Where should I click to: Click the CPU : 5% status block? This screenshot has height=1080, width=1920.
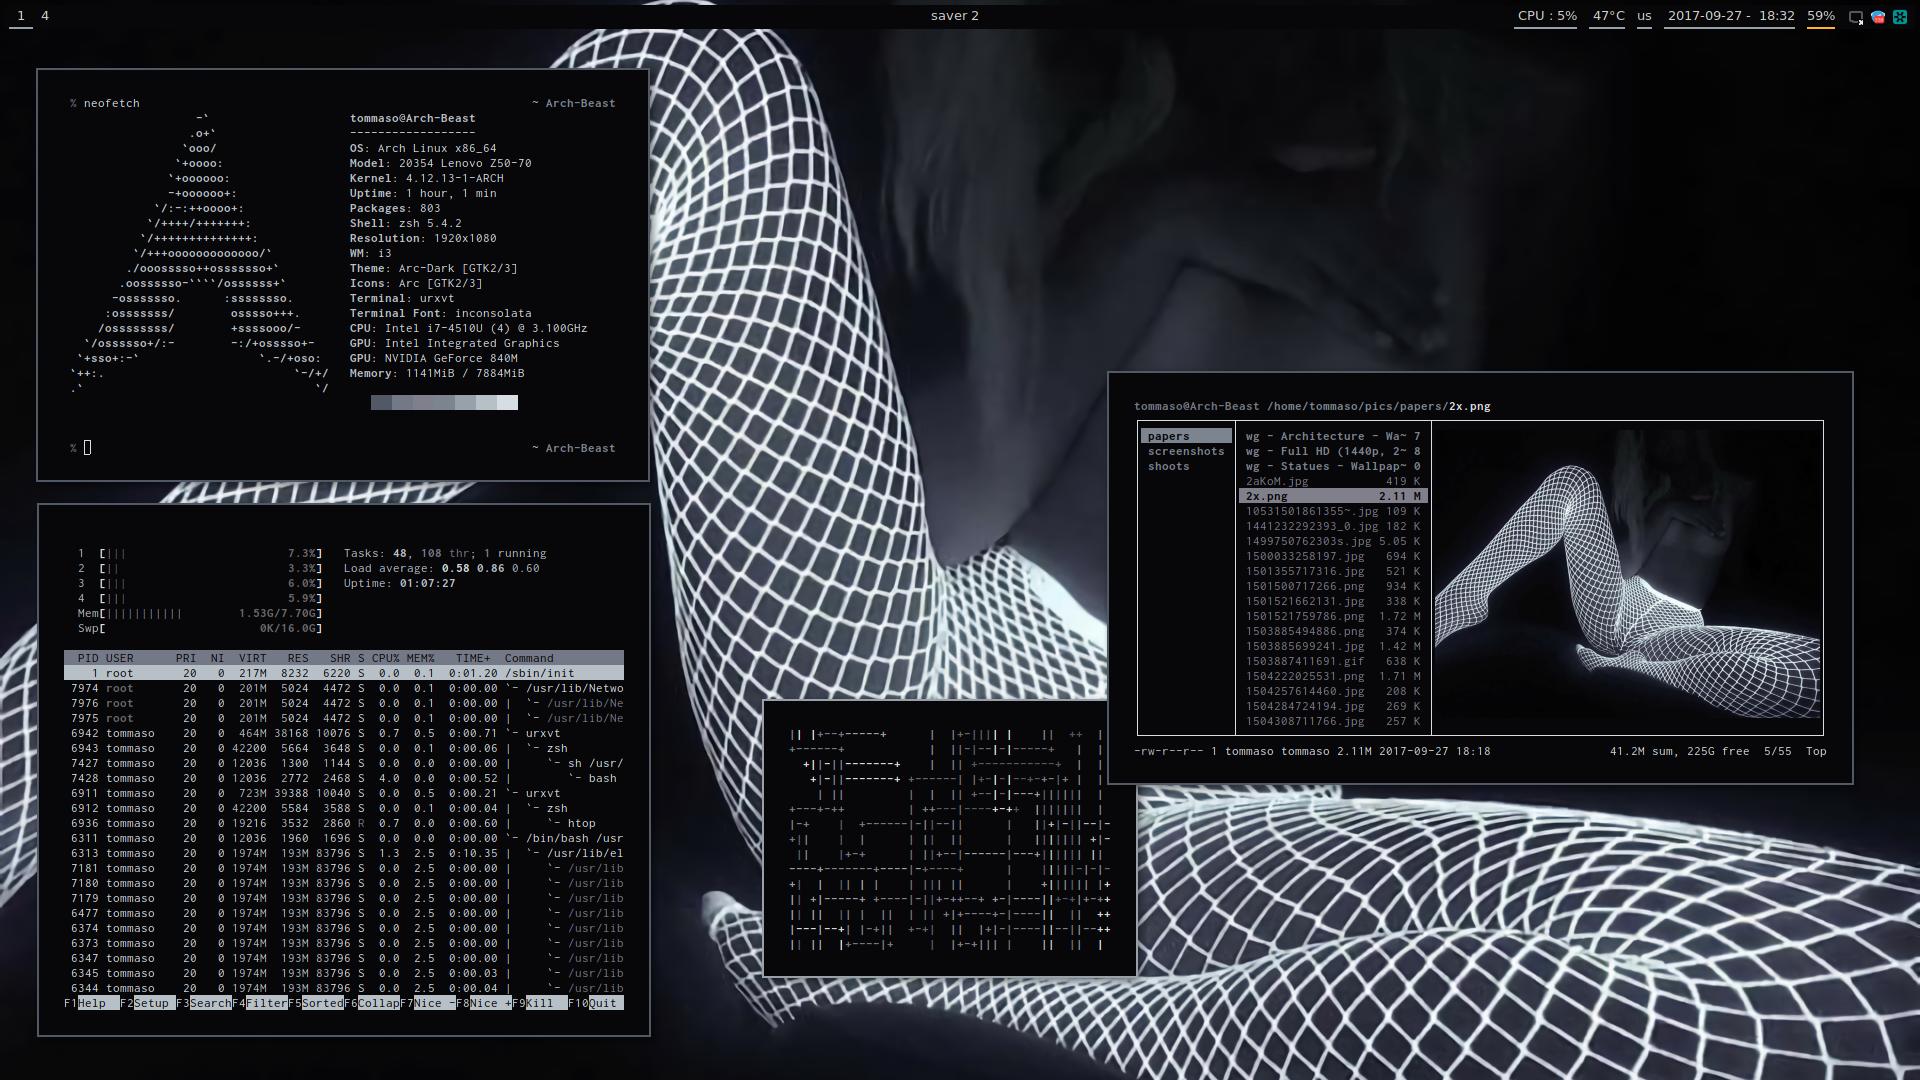click(1546, 16)
